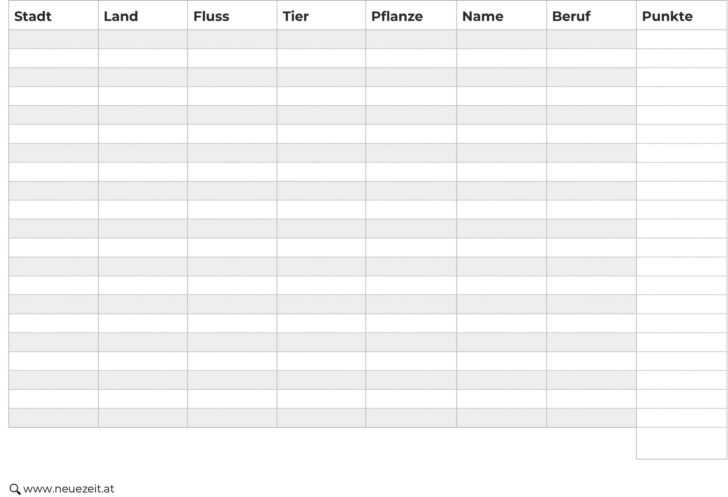Click the Punkte column header
The image size is (728, 497).
pyautogui.click(x=667, y=16)
